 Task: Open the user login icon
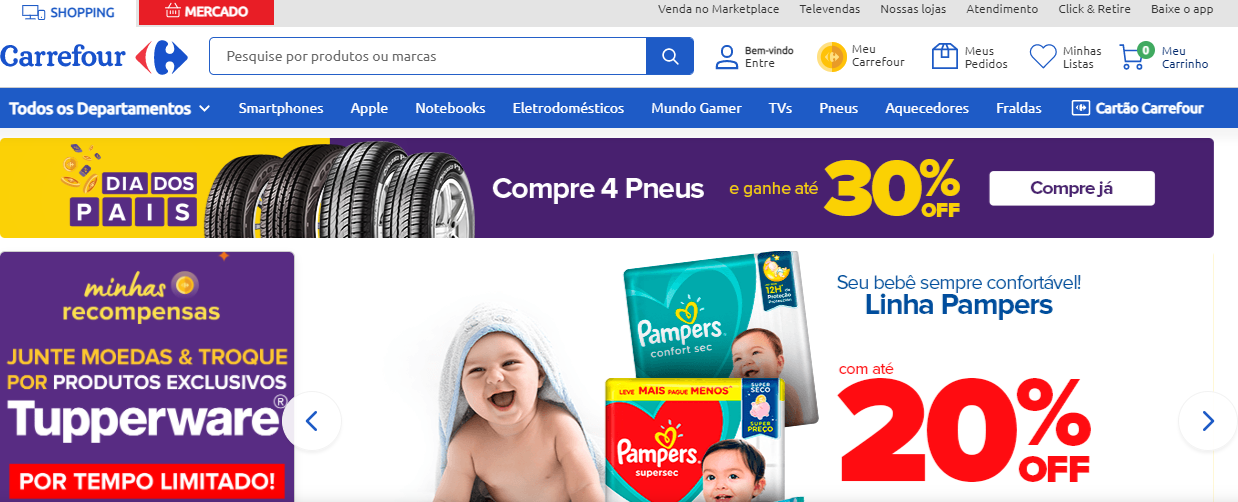[726, 57]
